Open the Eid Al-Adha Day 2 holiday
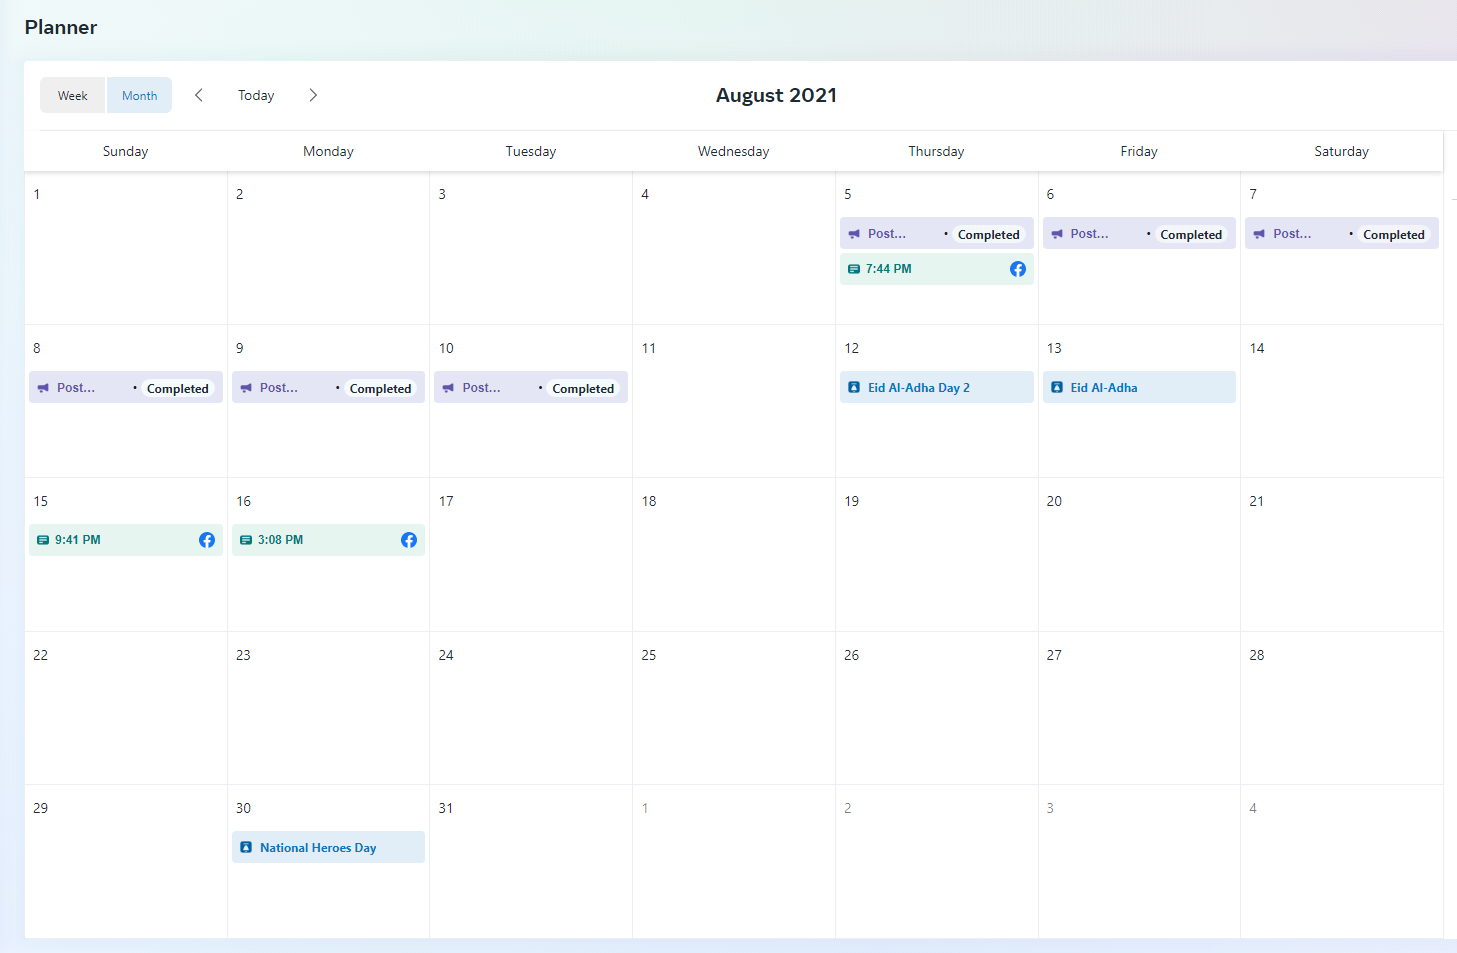 937,387
